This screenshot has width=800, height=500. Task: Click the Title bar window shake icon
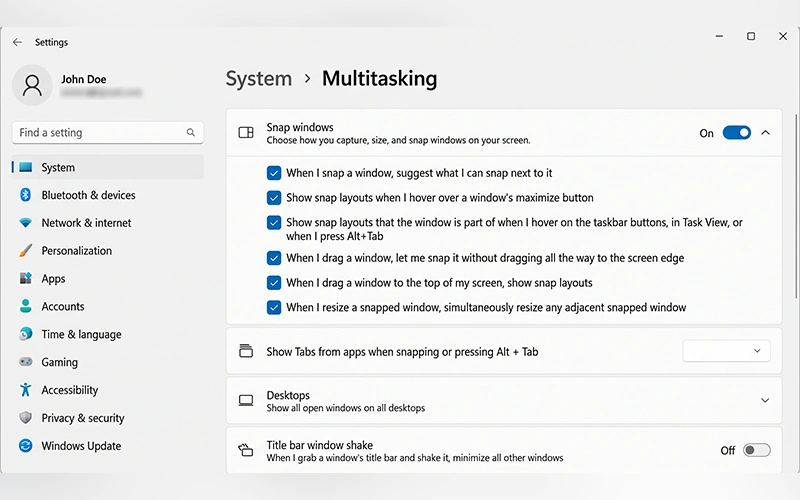pos(246,450)
